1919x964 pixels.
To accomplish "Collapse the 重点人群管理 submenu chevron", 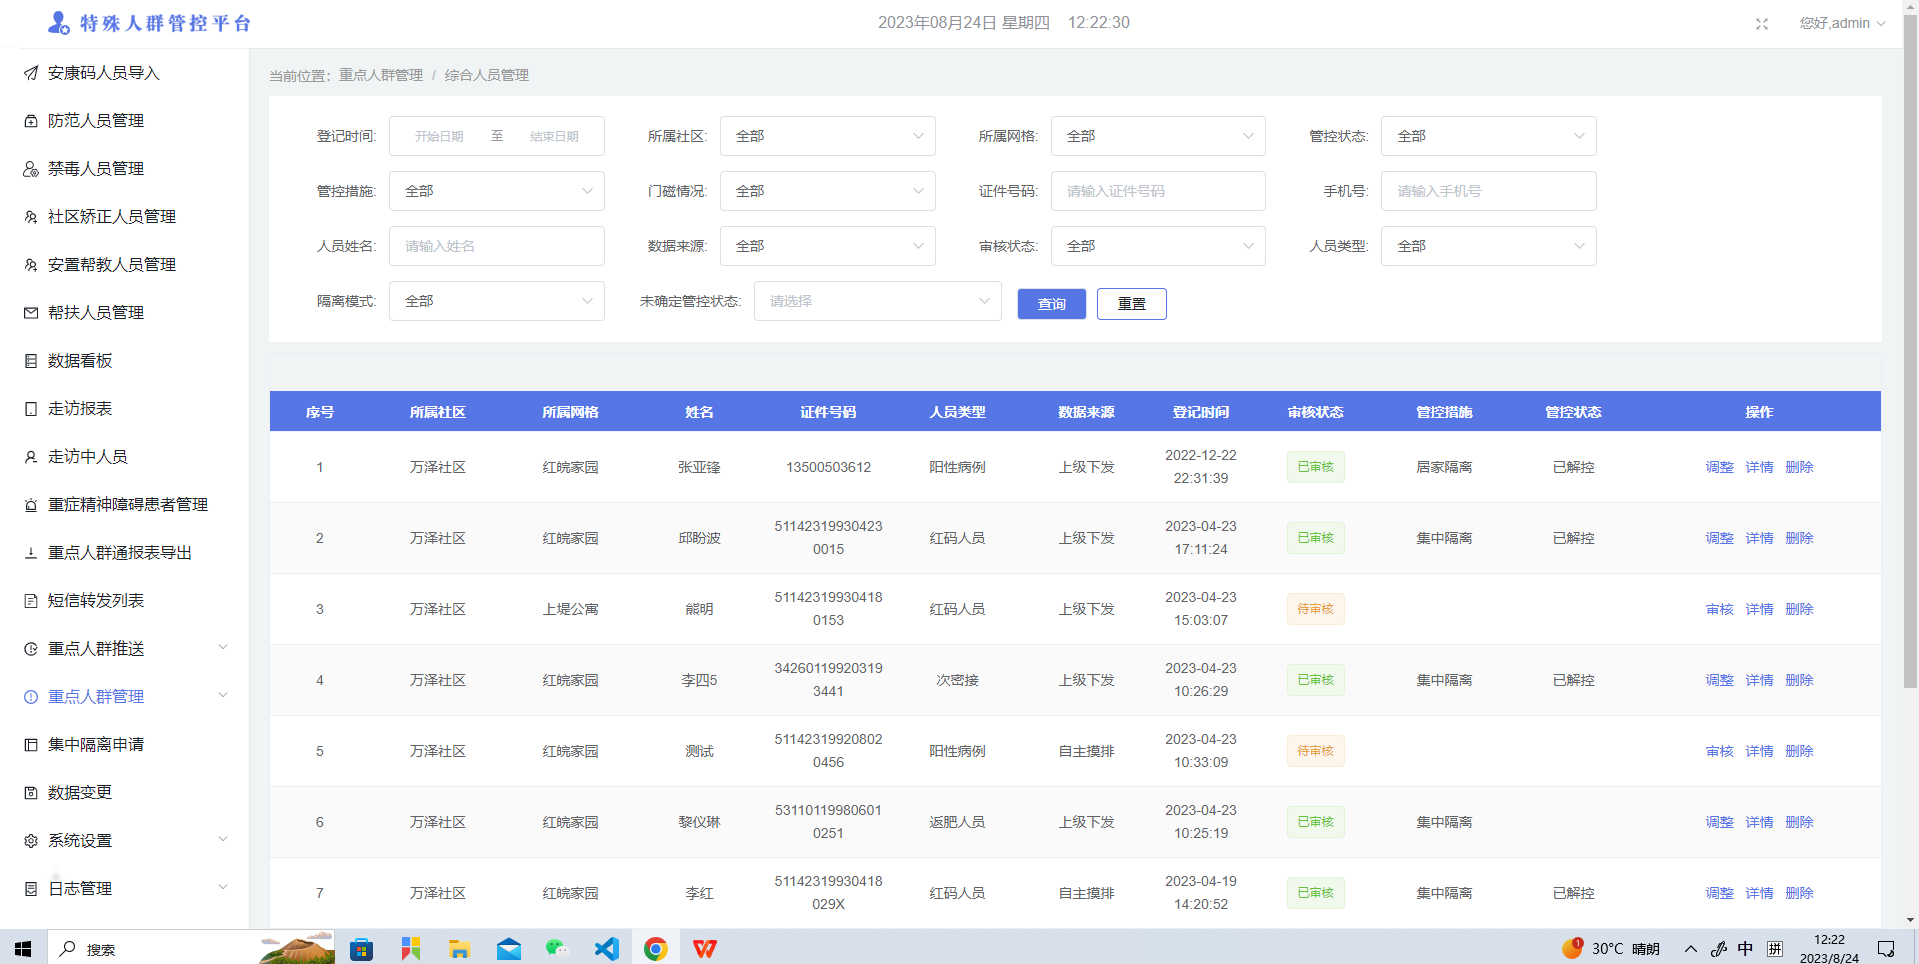I will coord(223,695).
